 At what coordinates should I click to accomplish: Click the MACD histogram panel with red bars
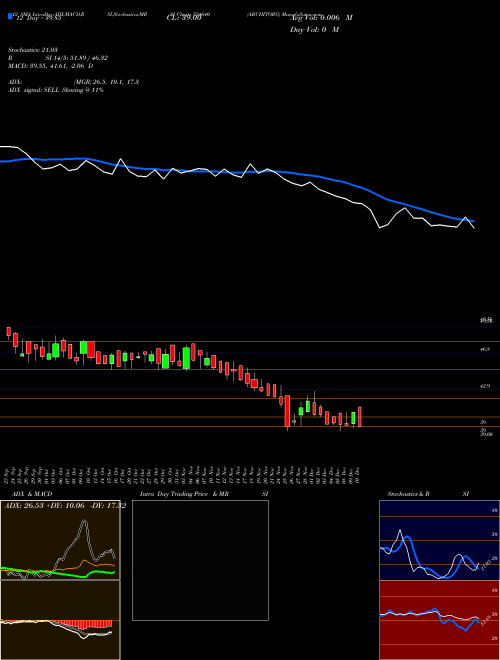pos(60,620)
